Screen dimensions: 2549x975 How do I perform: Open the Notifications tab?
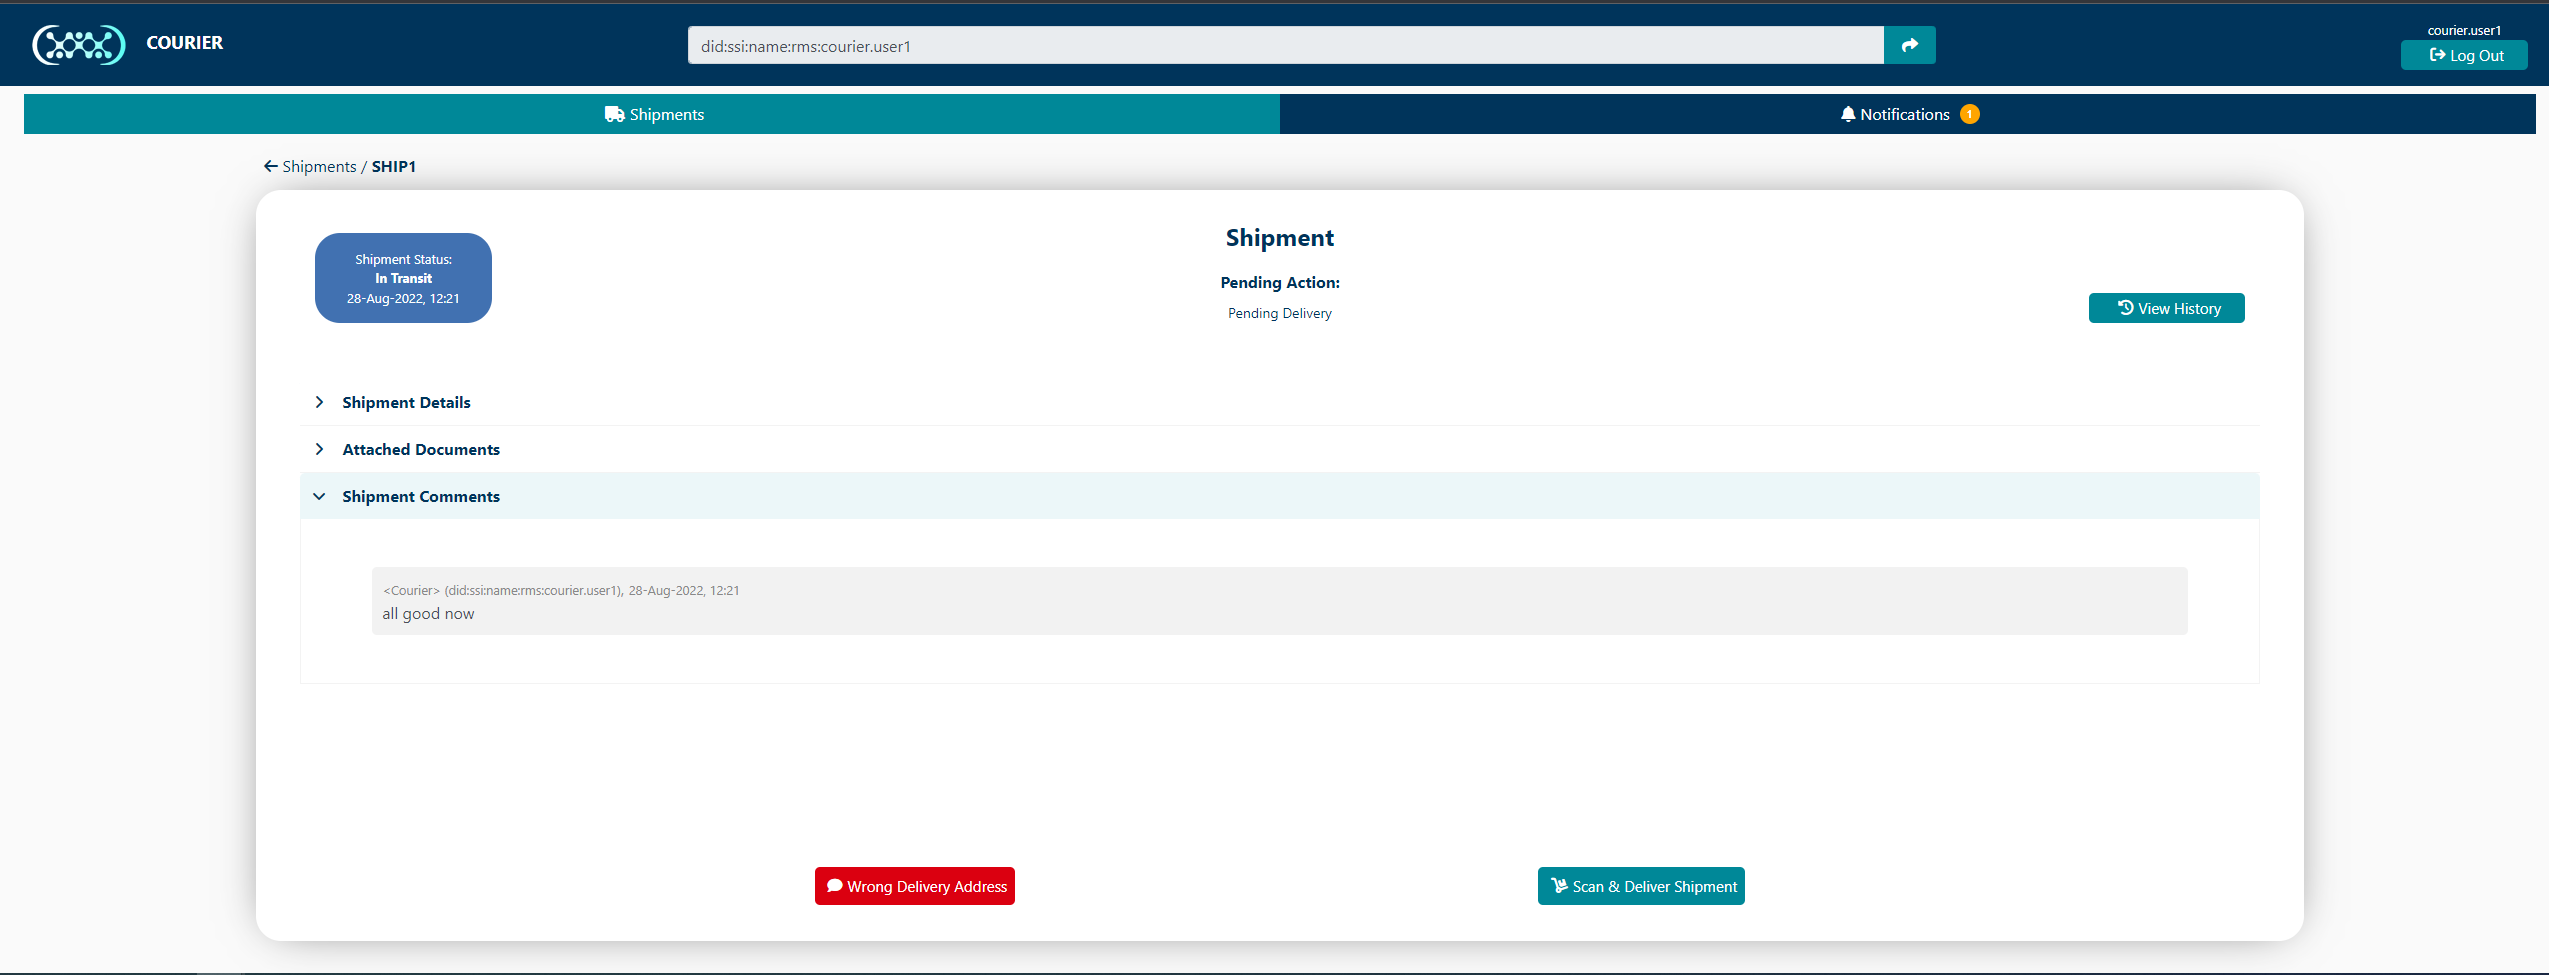(x=1905, y=113)
